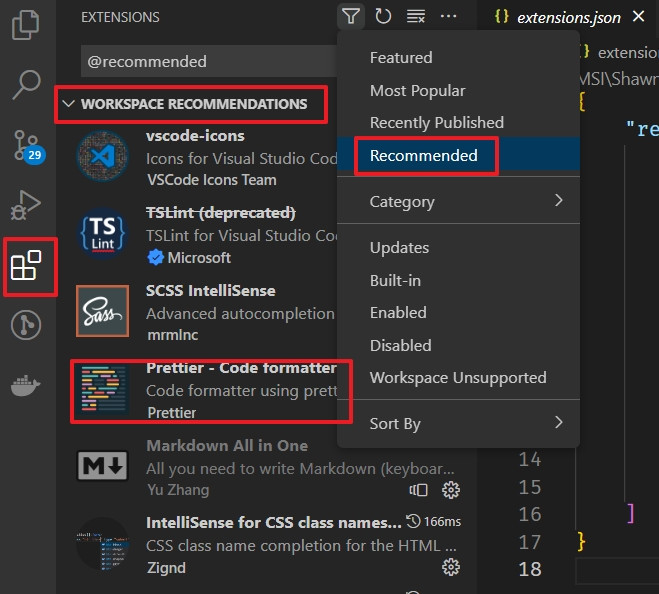The height and width of the screenshot is (594, 659).
Task: Refresh the extensions list
Action: [x=383, y=17]
